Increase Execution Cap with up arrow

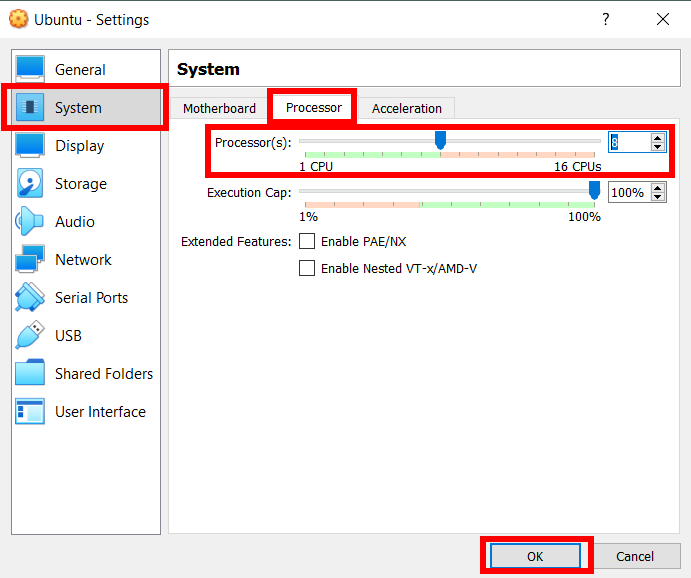(658, 188)
